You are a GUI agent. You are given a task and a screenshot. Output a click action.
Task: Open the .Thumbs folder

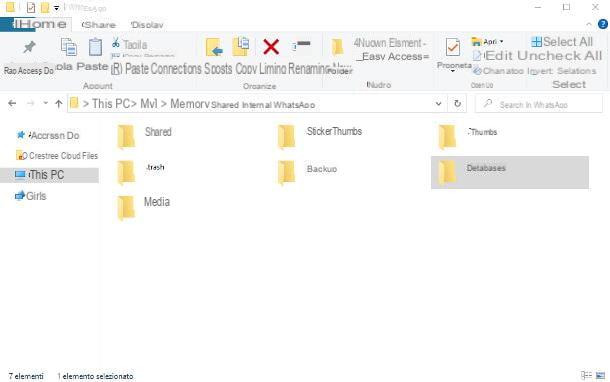(468, 137)
